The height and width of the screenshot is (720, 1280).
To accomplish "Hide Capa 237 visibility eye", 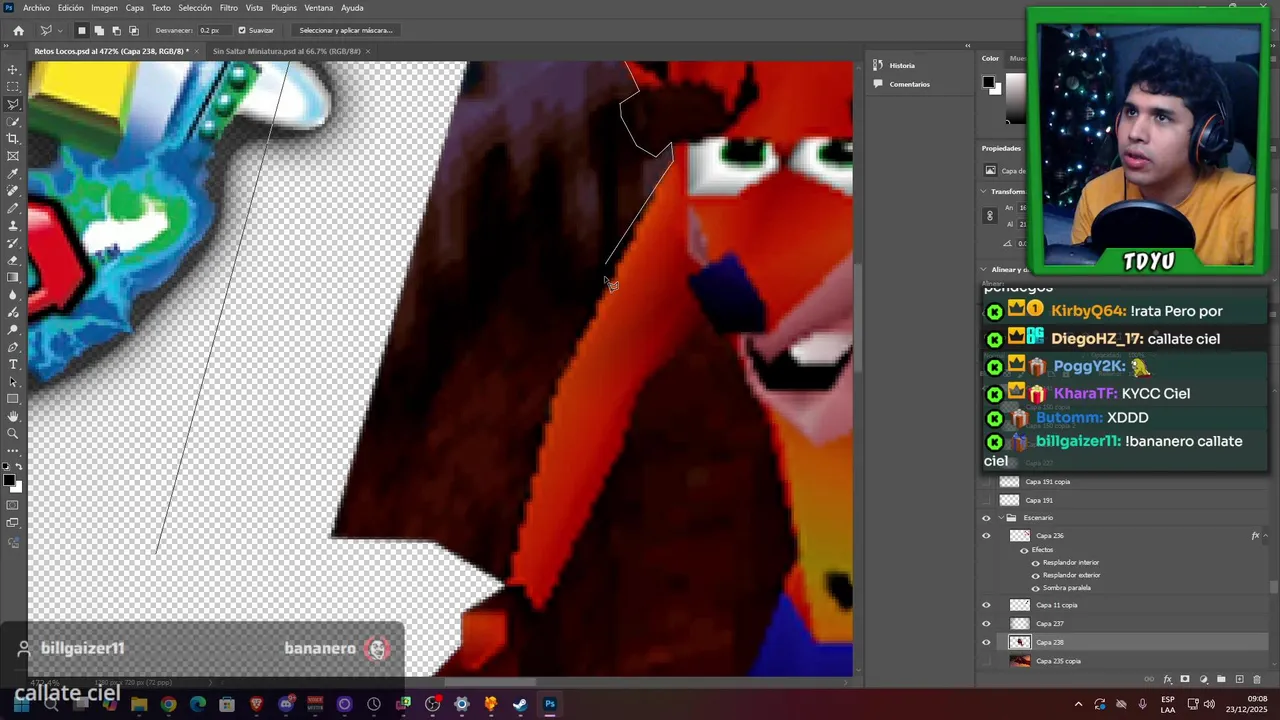I will pos(986,624).
